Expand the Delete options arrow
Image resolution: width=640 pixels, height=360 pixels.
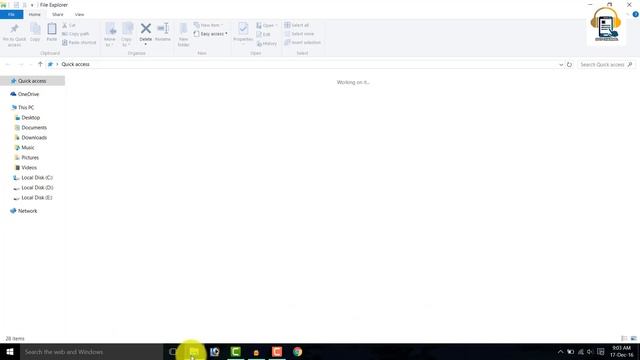(146, 44)
